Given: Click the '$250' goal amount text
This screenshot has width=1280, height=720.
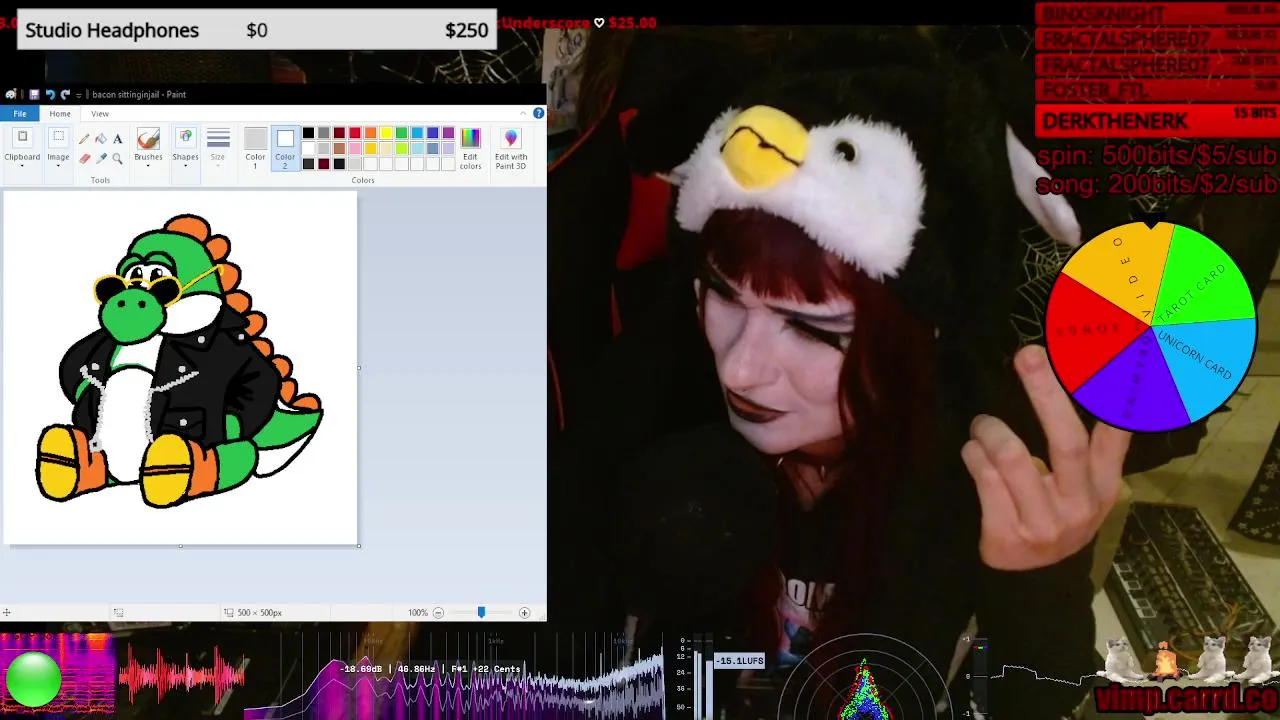Looking at the screenshot, I should (x=466, y=30).
